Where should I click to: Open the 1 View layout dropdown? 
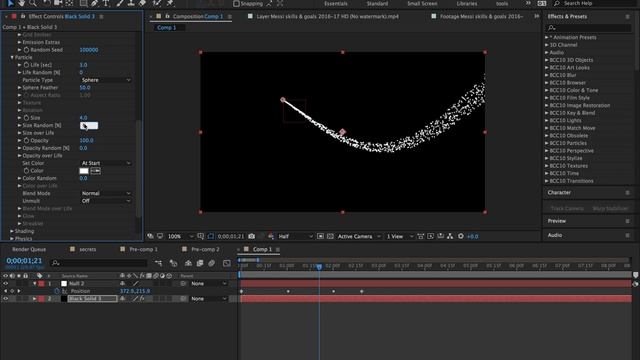pyautogui.click(x=400, y=236)
